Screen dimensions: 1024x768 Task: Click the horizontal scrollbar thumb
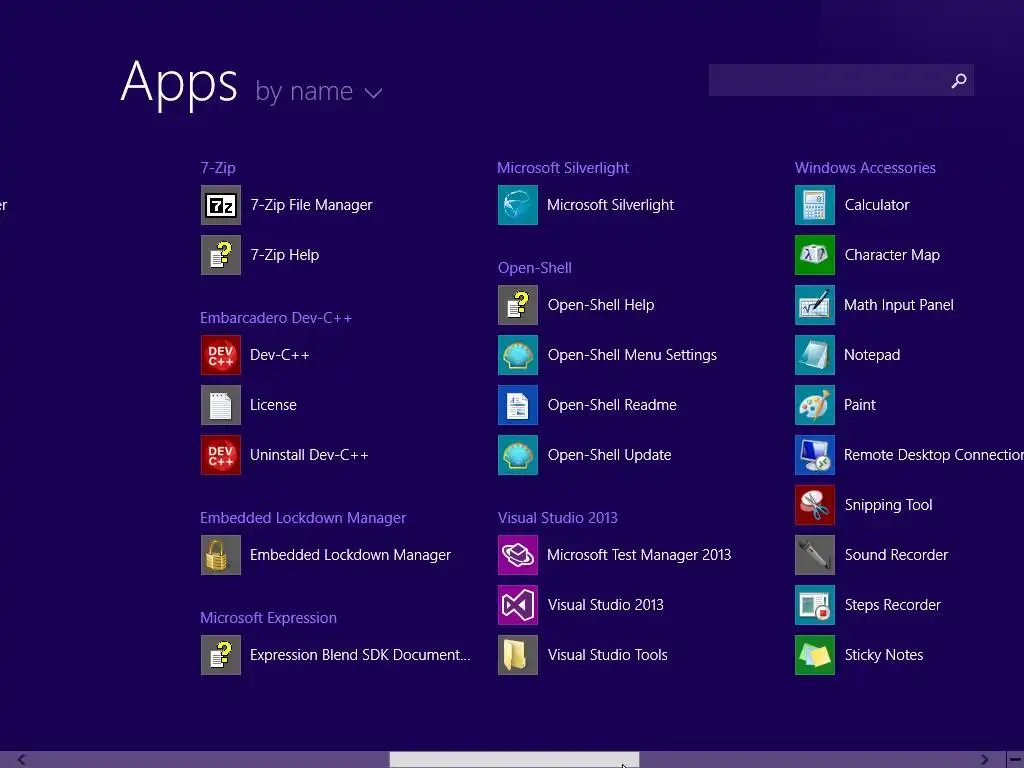(x=514, y=760)
